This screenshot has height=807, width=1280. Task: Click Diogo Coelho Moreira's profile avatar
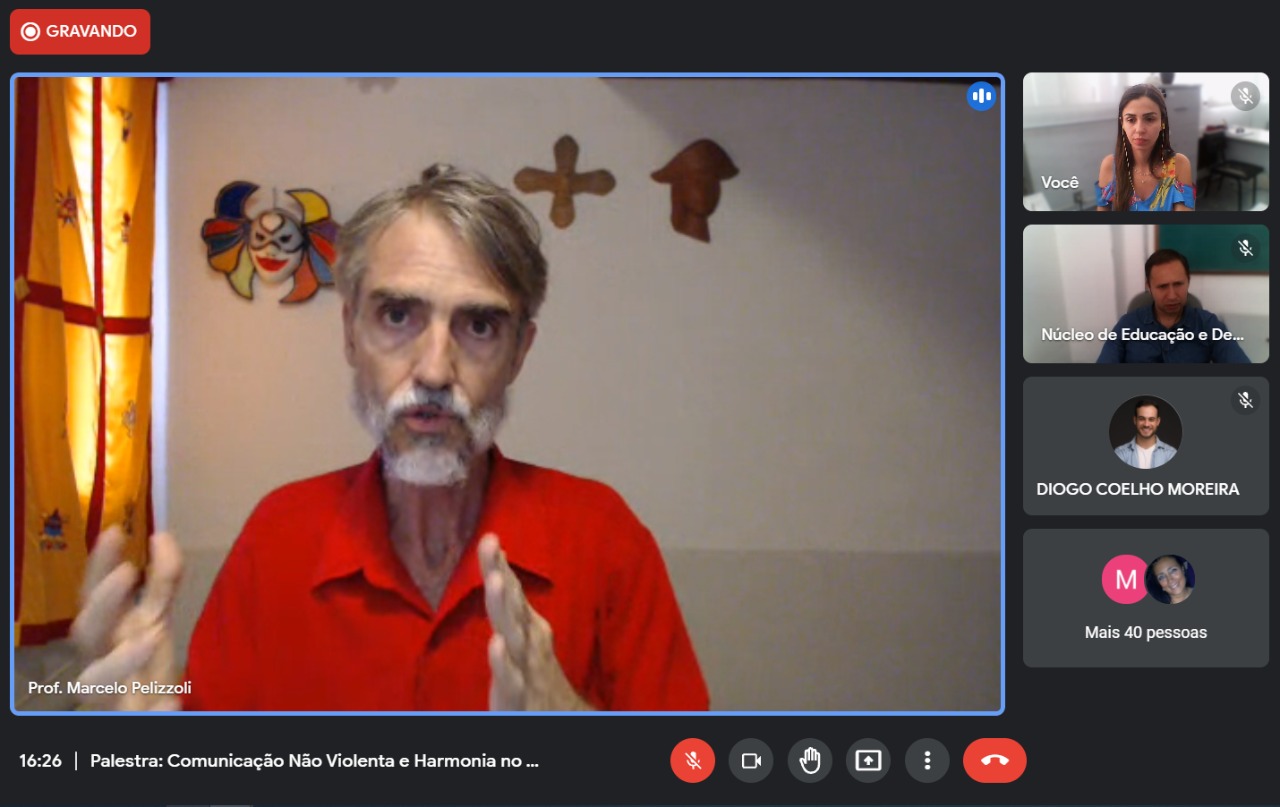coord(1145,432)
